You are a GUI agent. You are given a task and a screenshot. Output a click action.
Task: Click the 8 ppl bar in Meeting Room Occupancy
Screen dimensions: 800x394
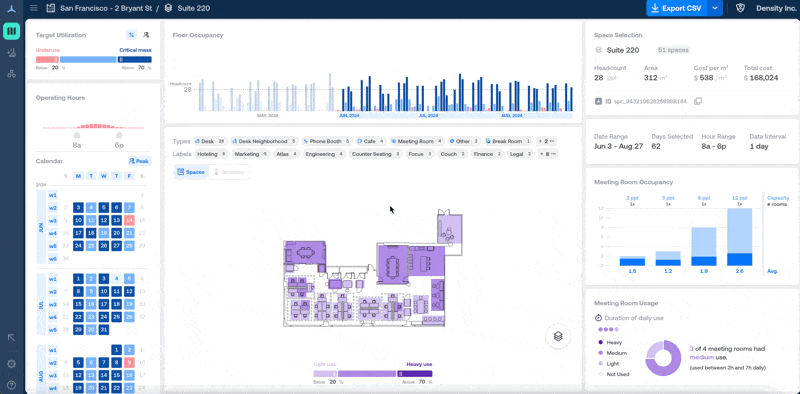click(x=704, y=247)
